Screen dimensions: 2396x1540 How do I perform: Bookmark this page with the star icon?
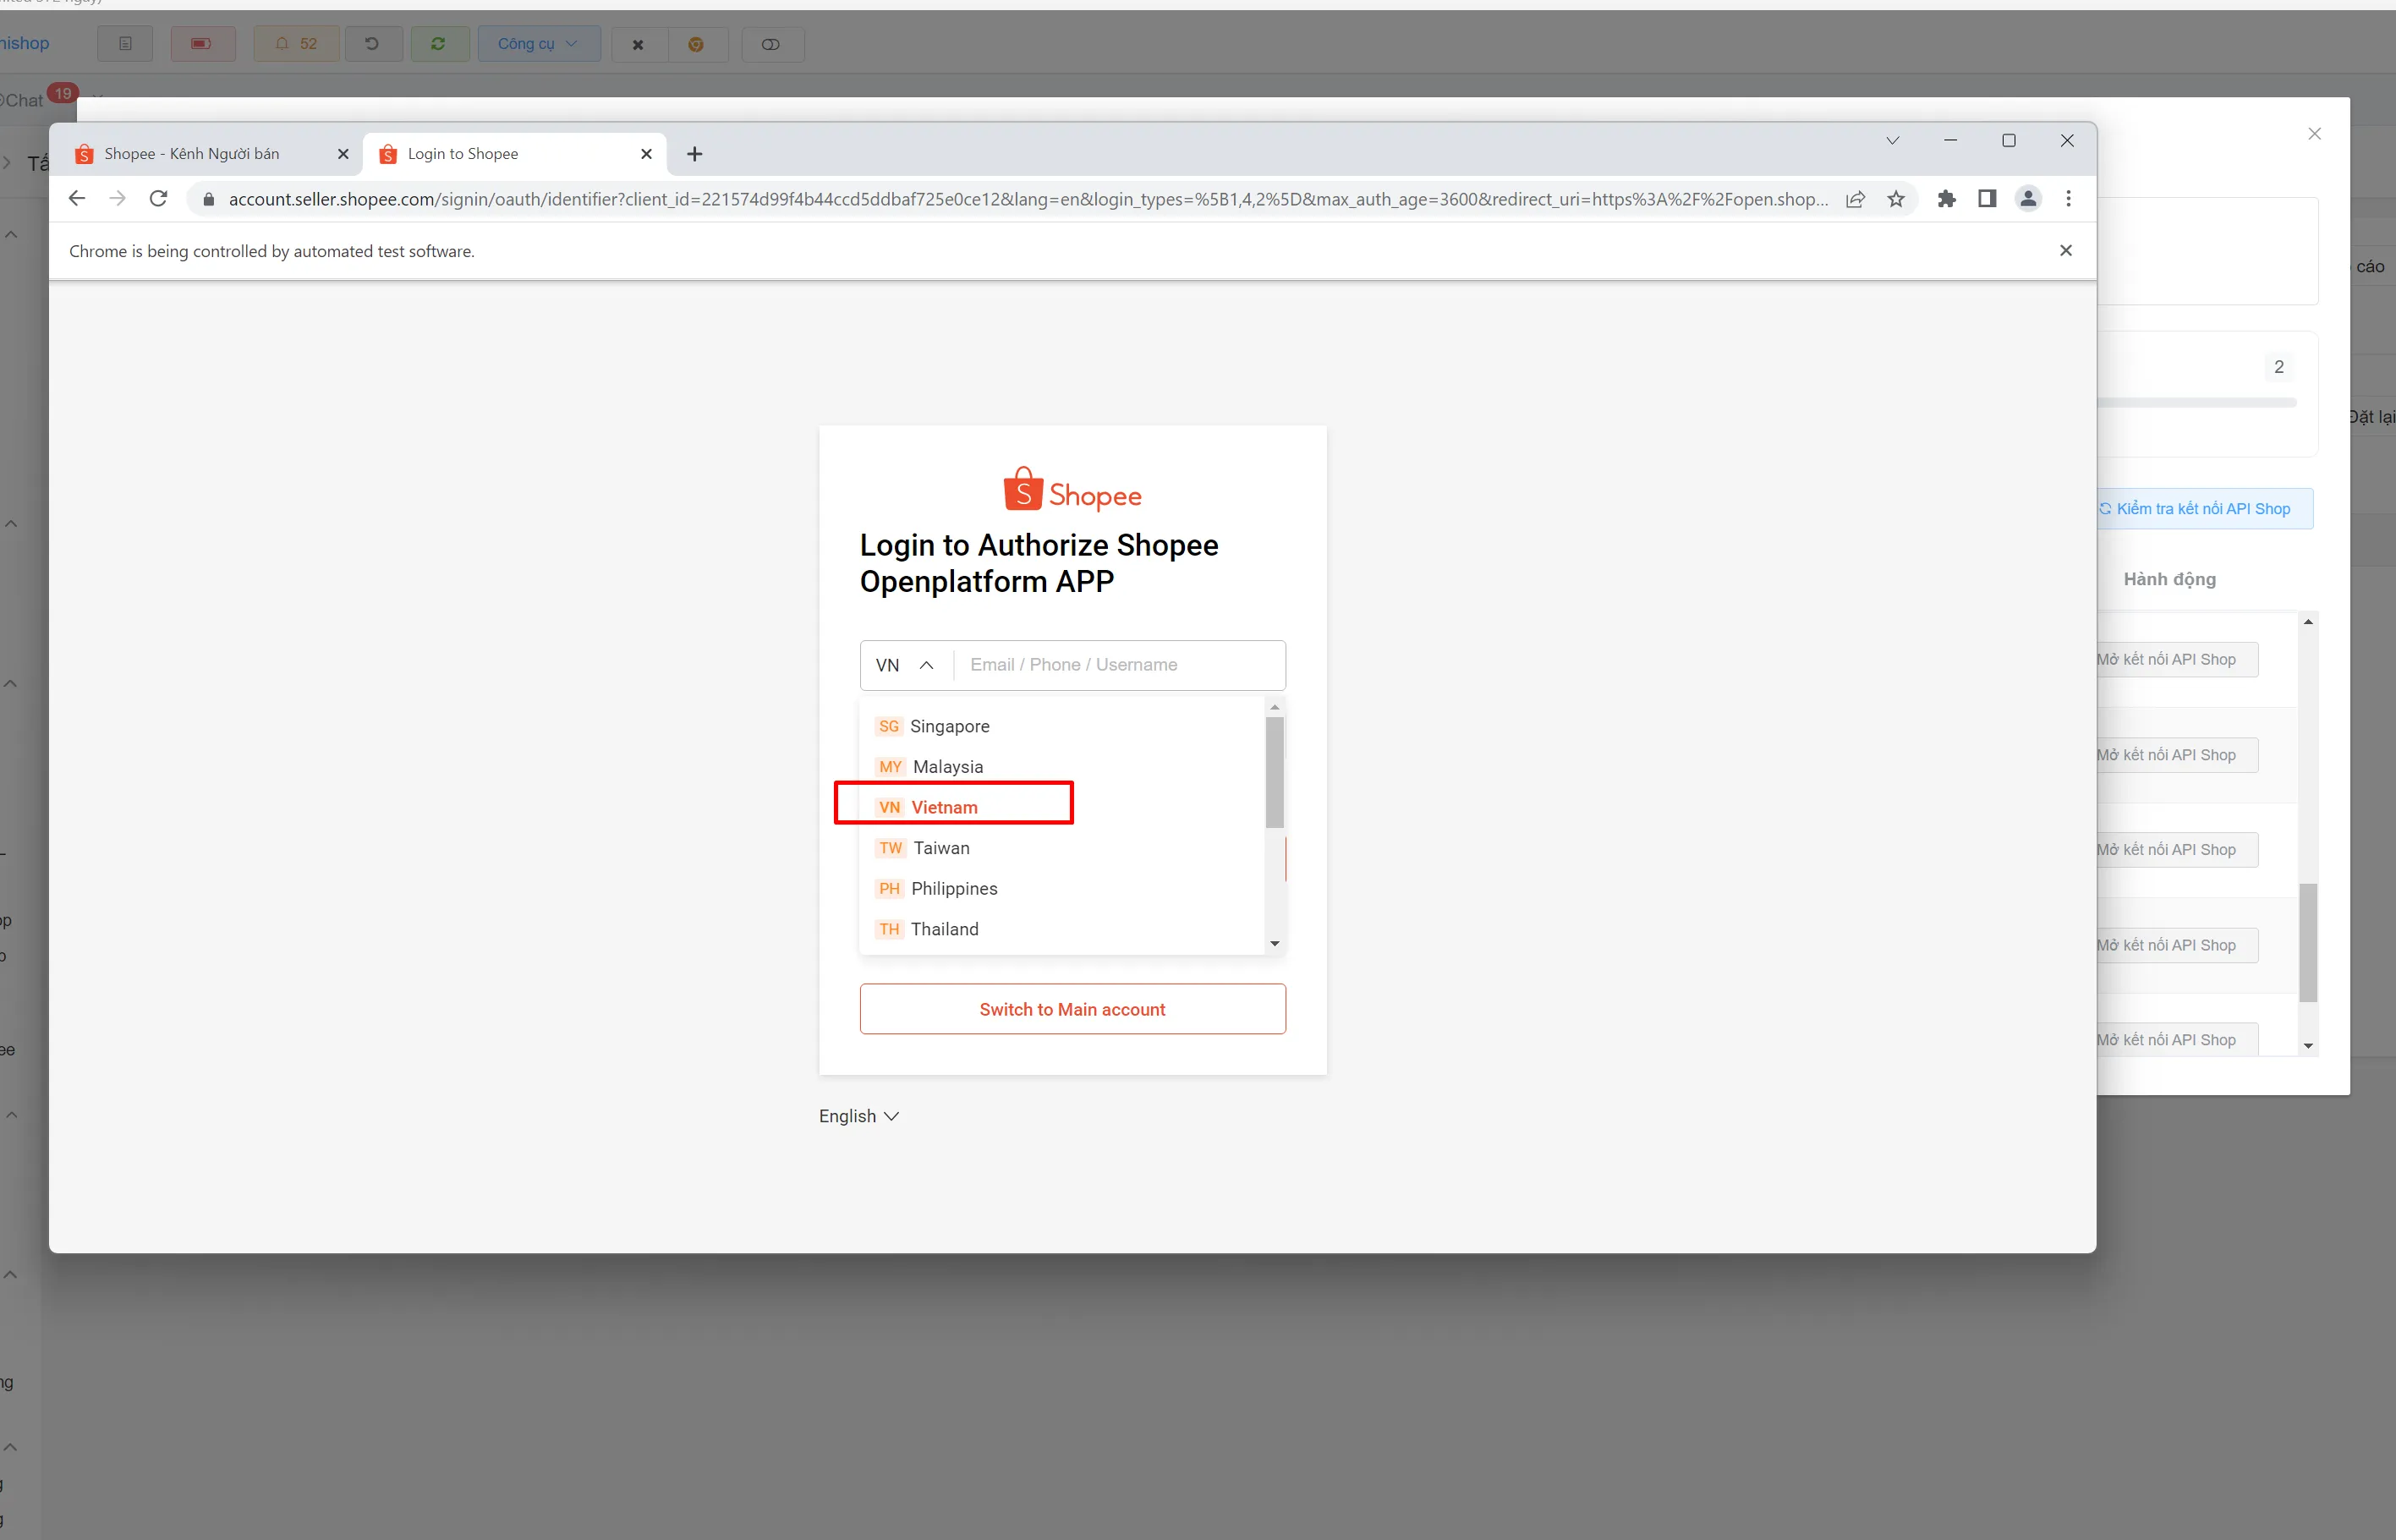click(1896, 199)
